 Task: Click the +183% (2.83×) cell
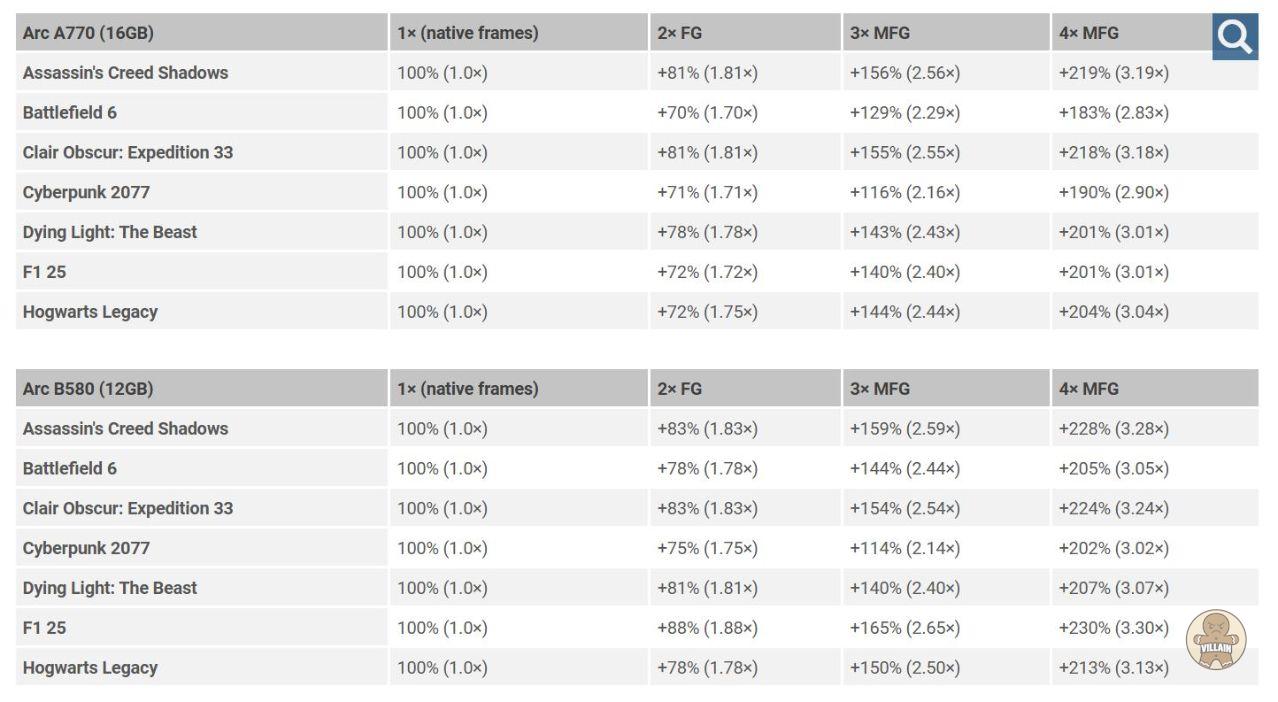click(1113, 113)
